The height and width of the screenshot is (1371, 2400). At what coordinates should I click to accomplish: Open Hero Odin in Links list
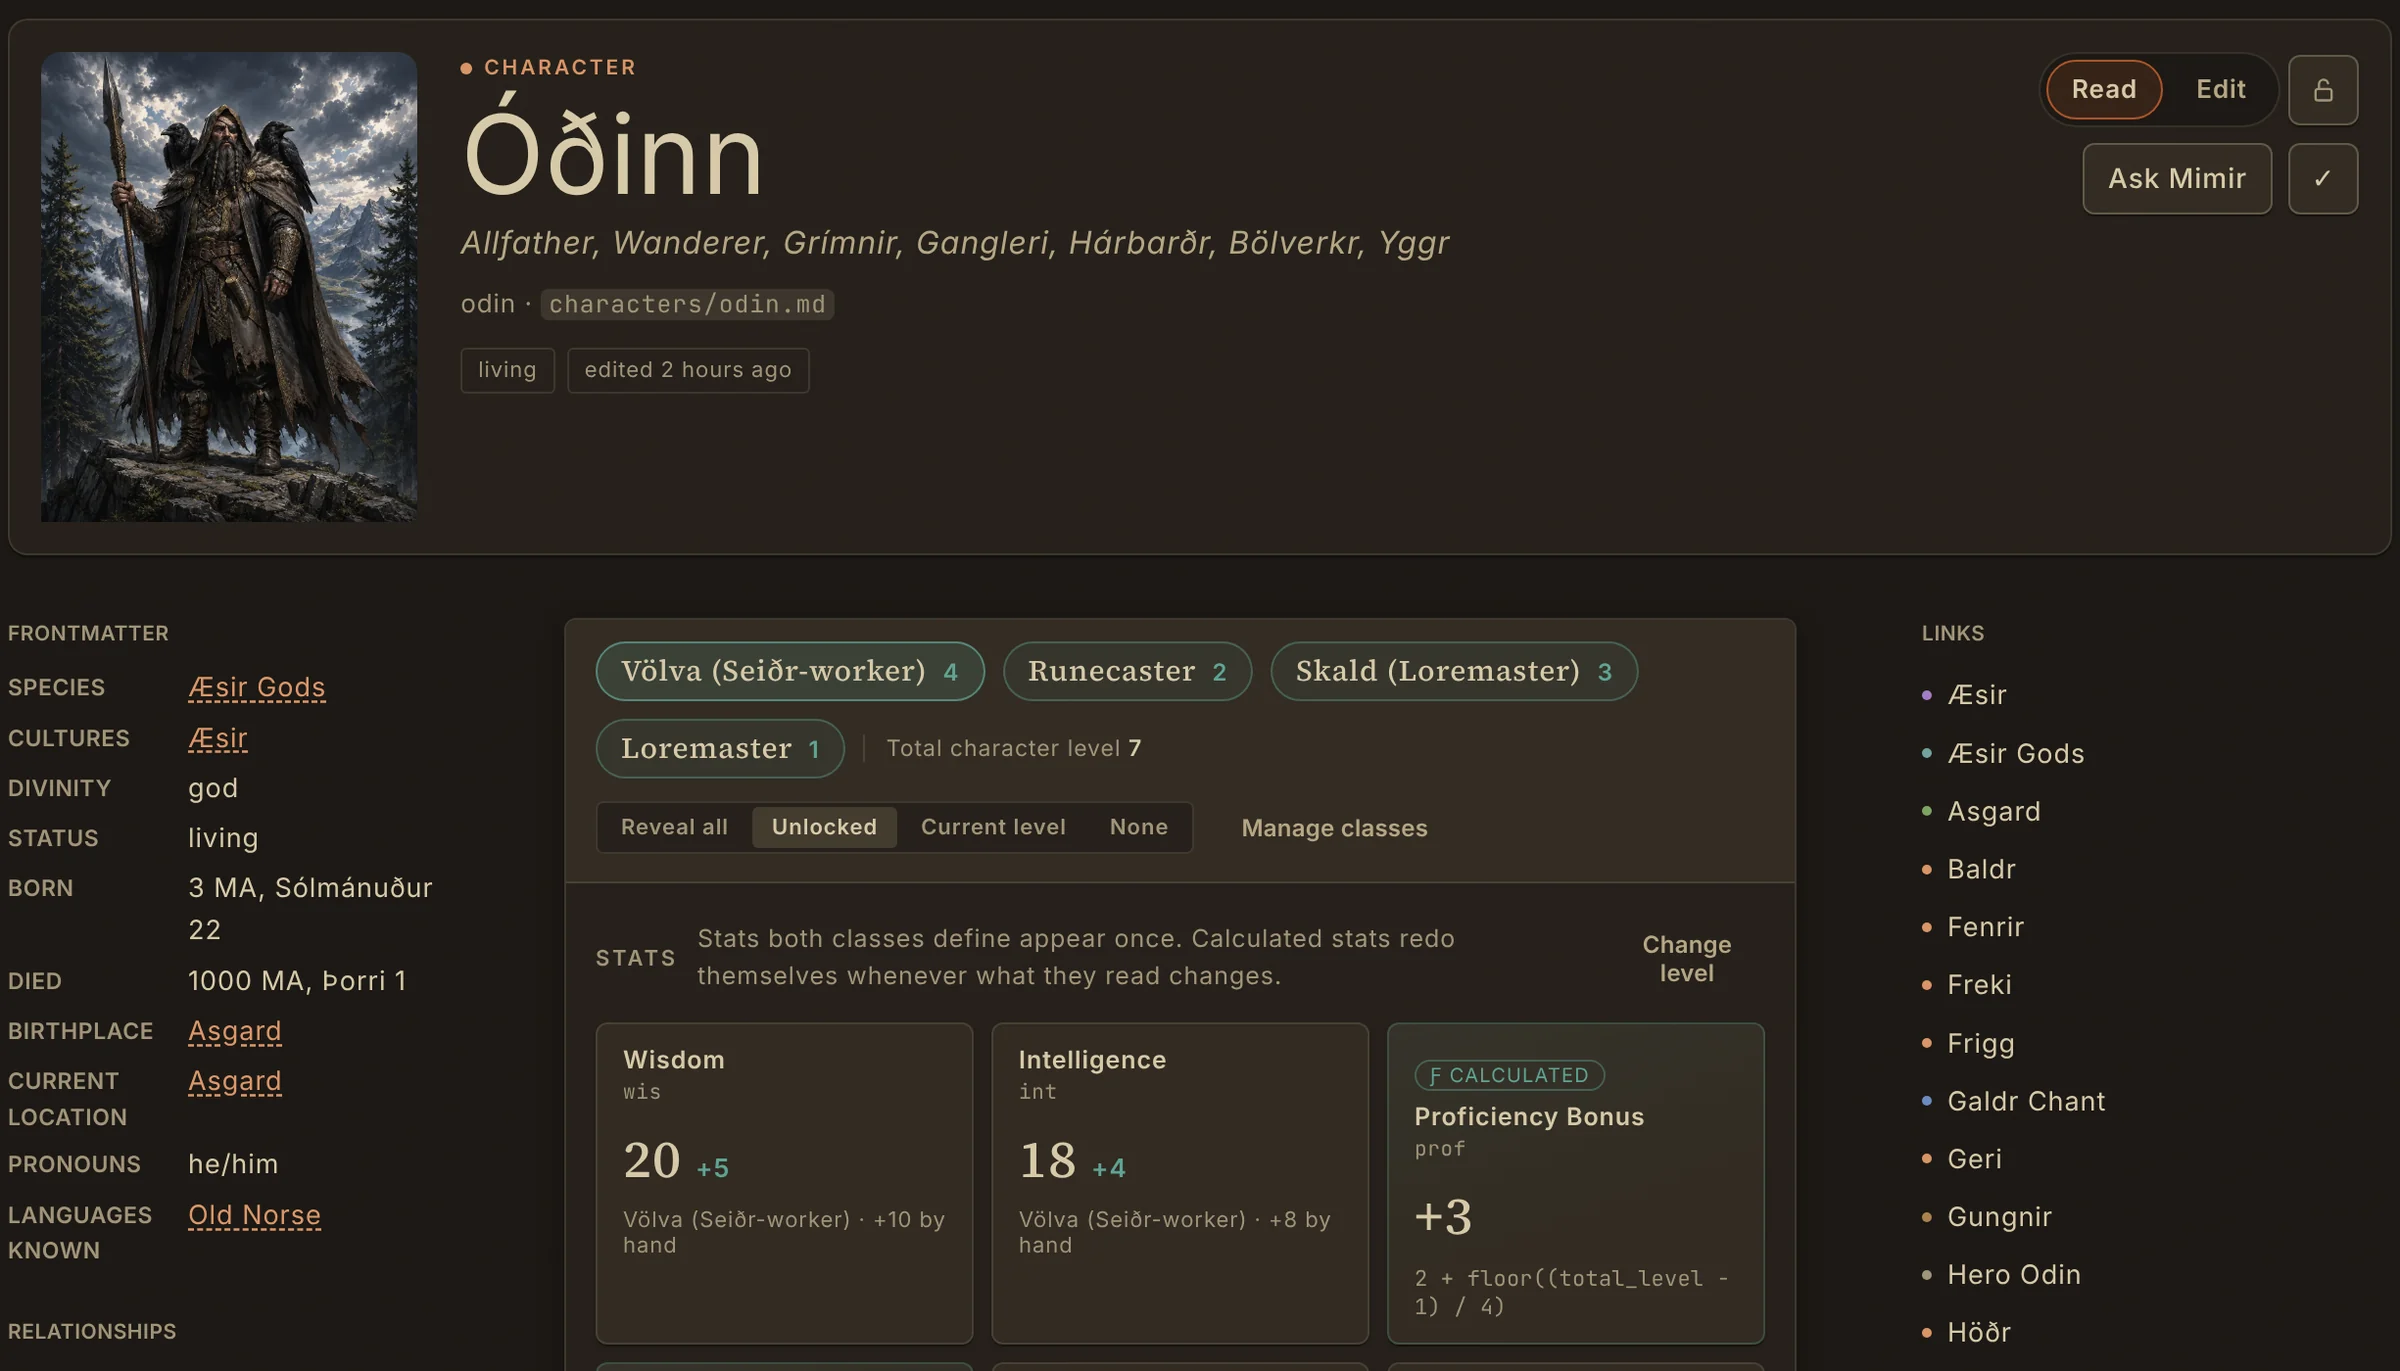(x=2014, y=1276)
